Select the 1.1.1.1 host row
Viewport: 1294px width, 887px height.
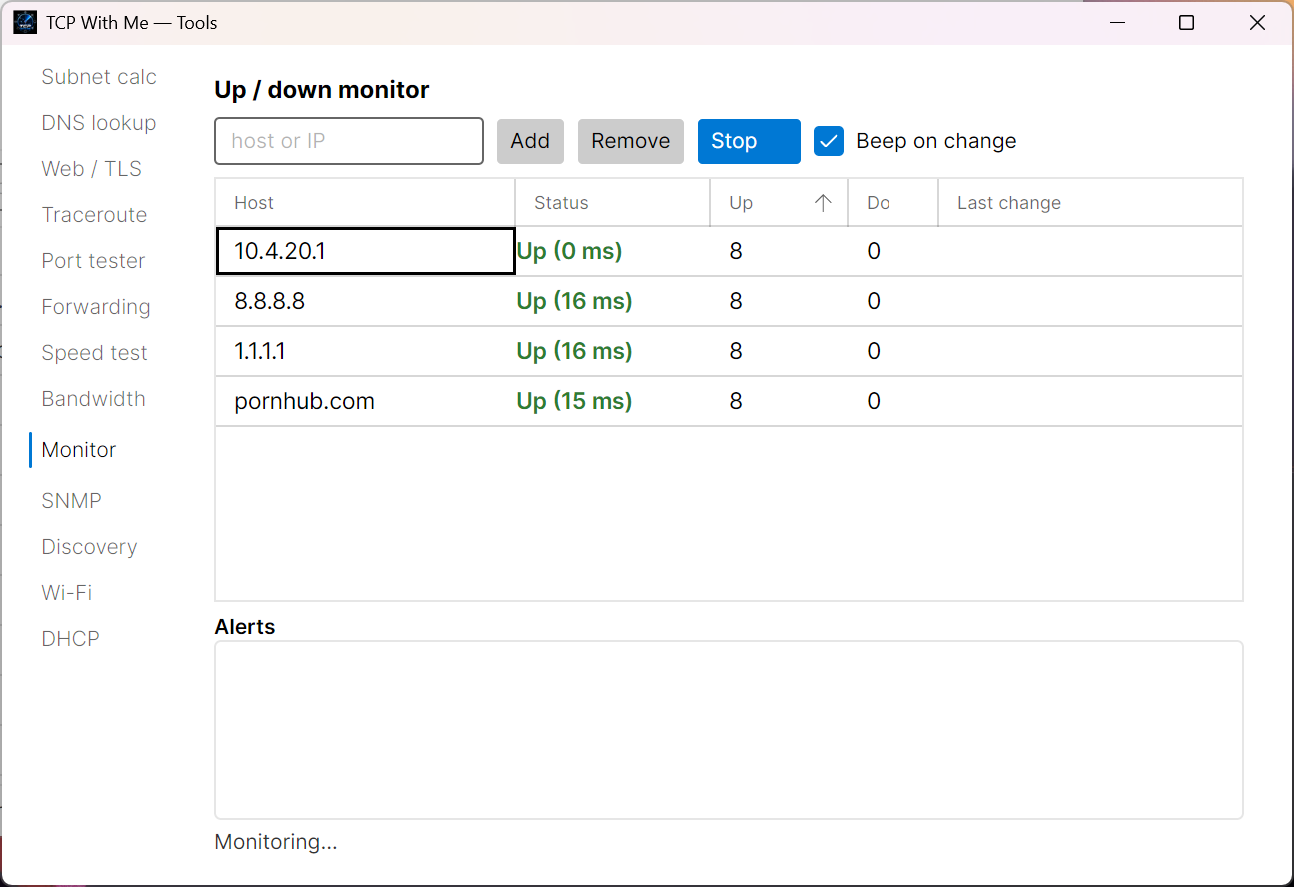(x=729, y=351)
